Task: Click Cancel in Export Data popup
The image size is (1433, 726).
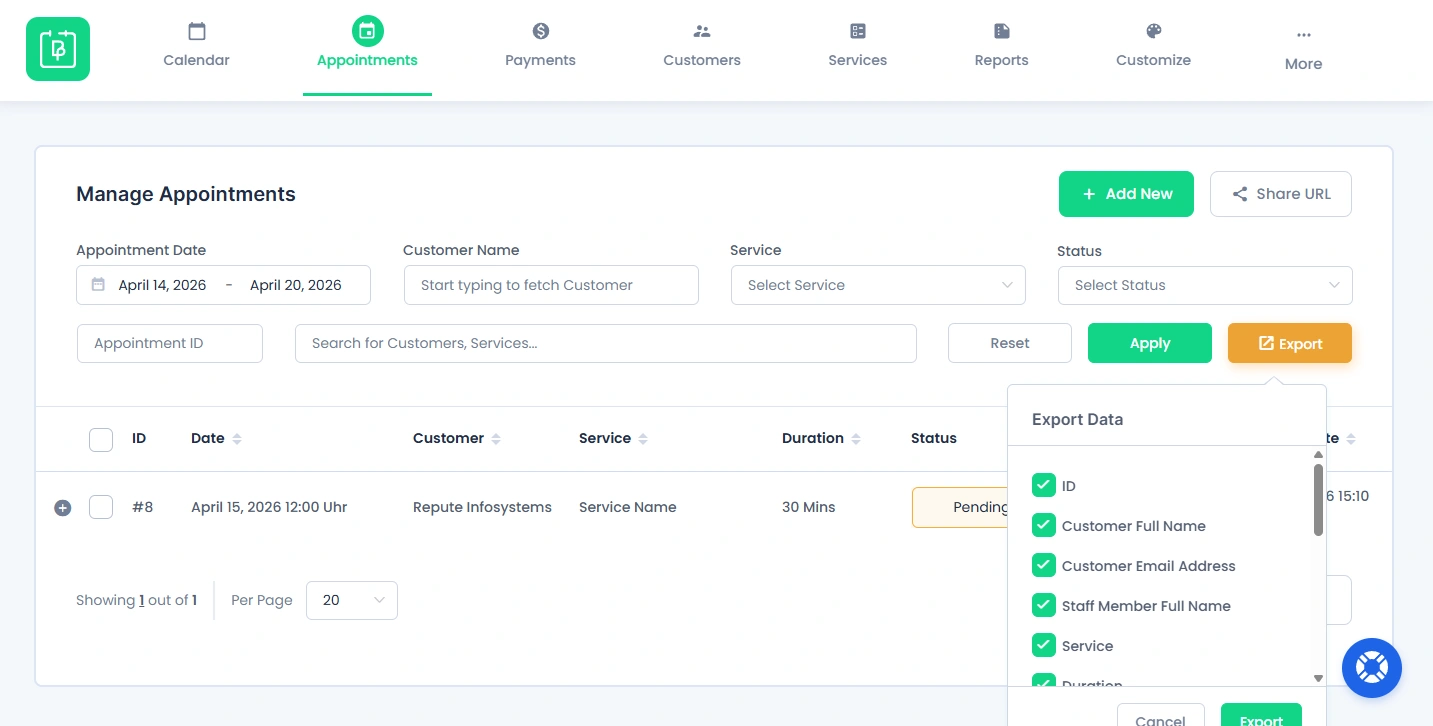Action: [1160, 716]
